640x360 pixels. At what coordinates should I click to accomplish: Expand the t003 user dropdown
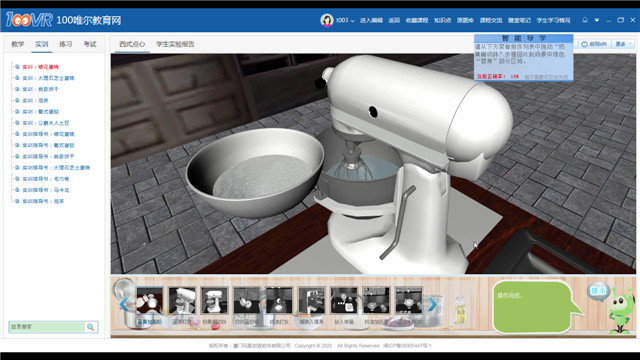345,20
